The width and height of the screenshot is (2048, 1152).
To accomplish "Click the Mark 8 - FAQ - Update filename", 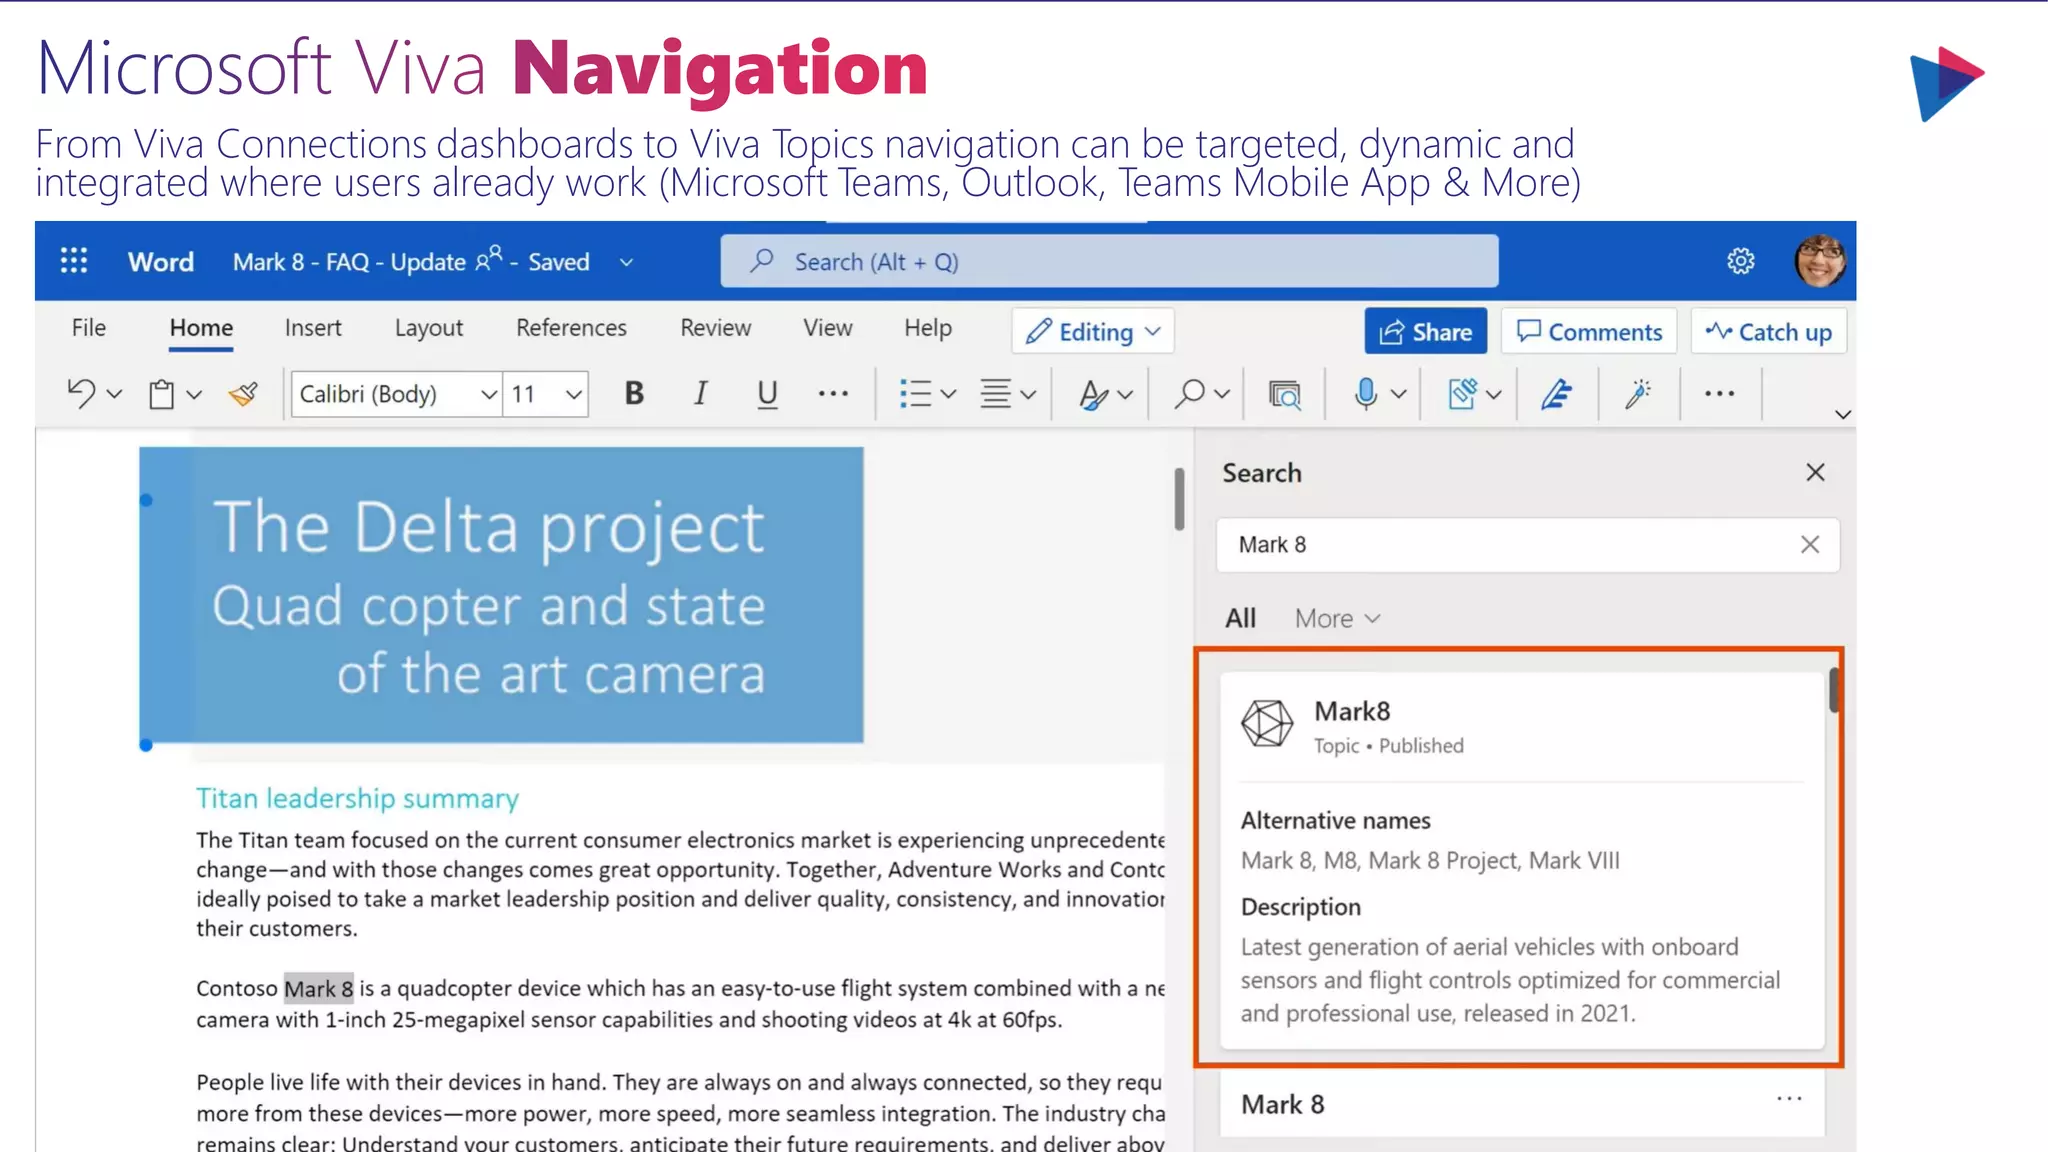I will (349, 262).
